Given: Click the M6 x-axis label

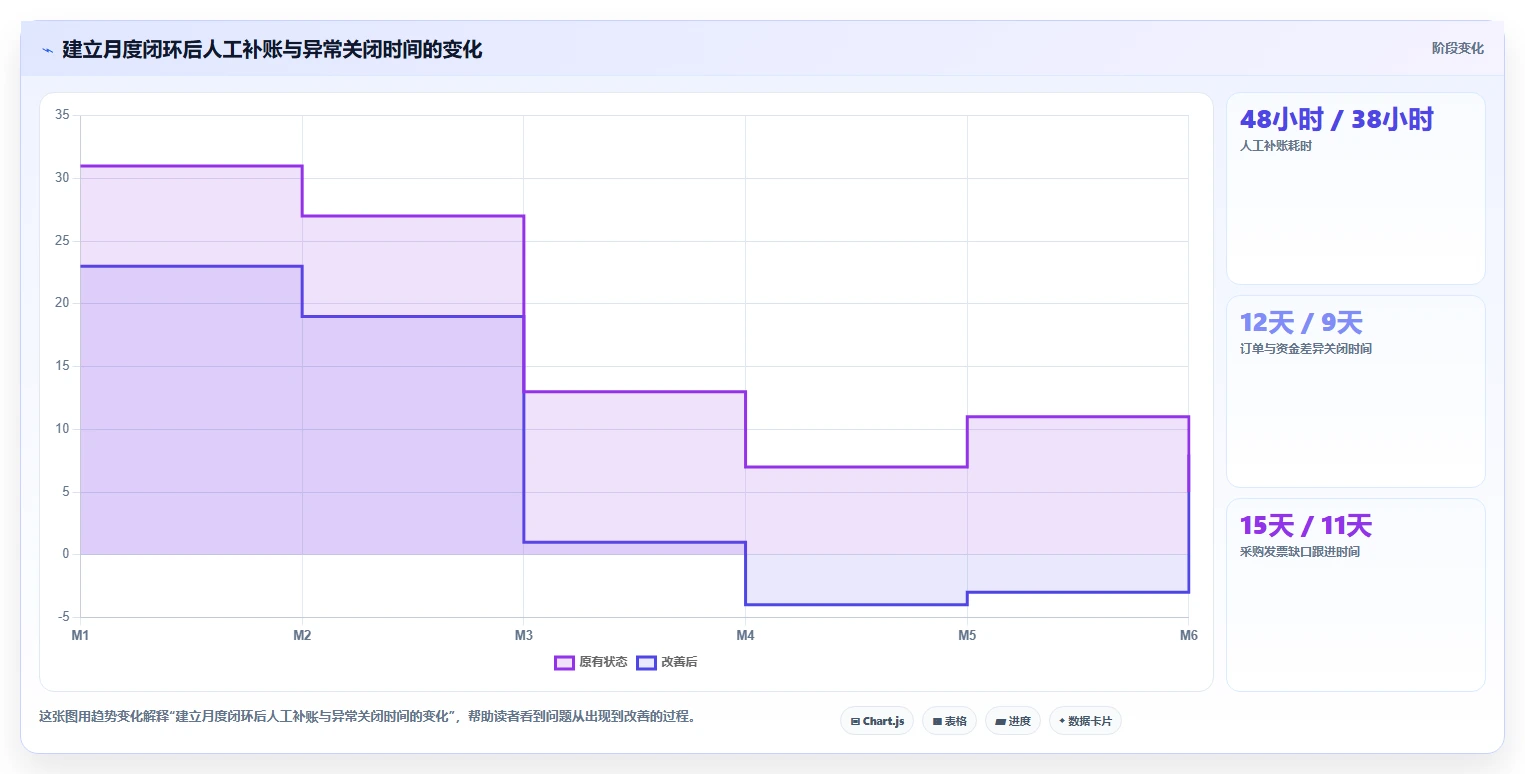Looking at the screenshot, I should (x=1188, y=635).
